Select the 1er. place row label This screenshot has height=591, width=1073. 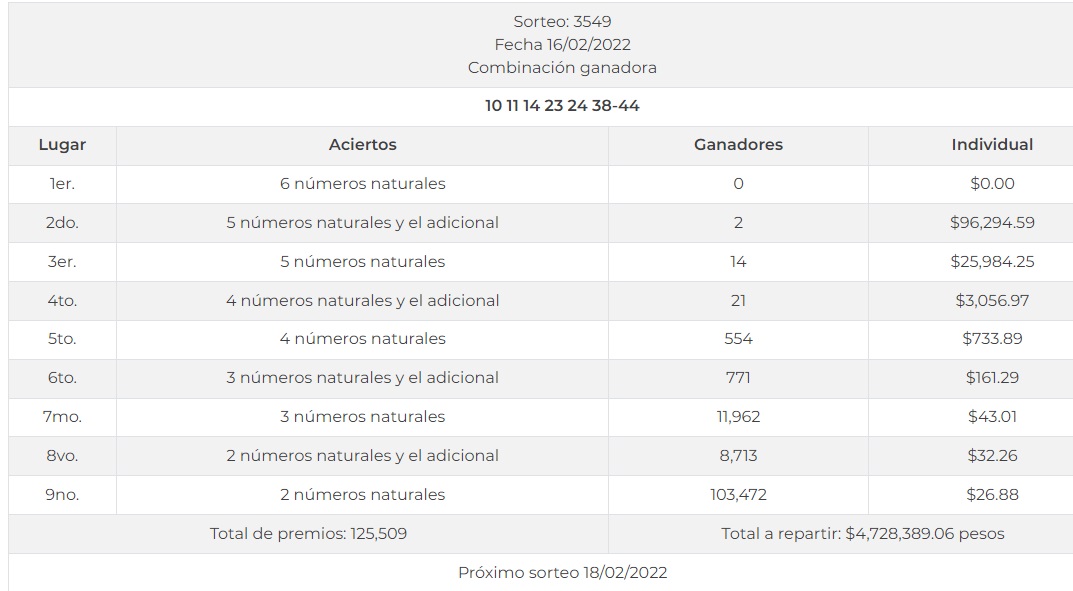(62, 184)
